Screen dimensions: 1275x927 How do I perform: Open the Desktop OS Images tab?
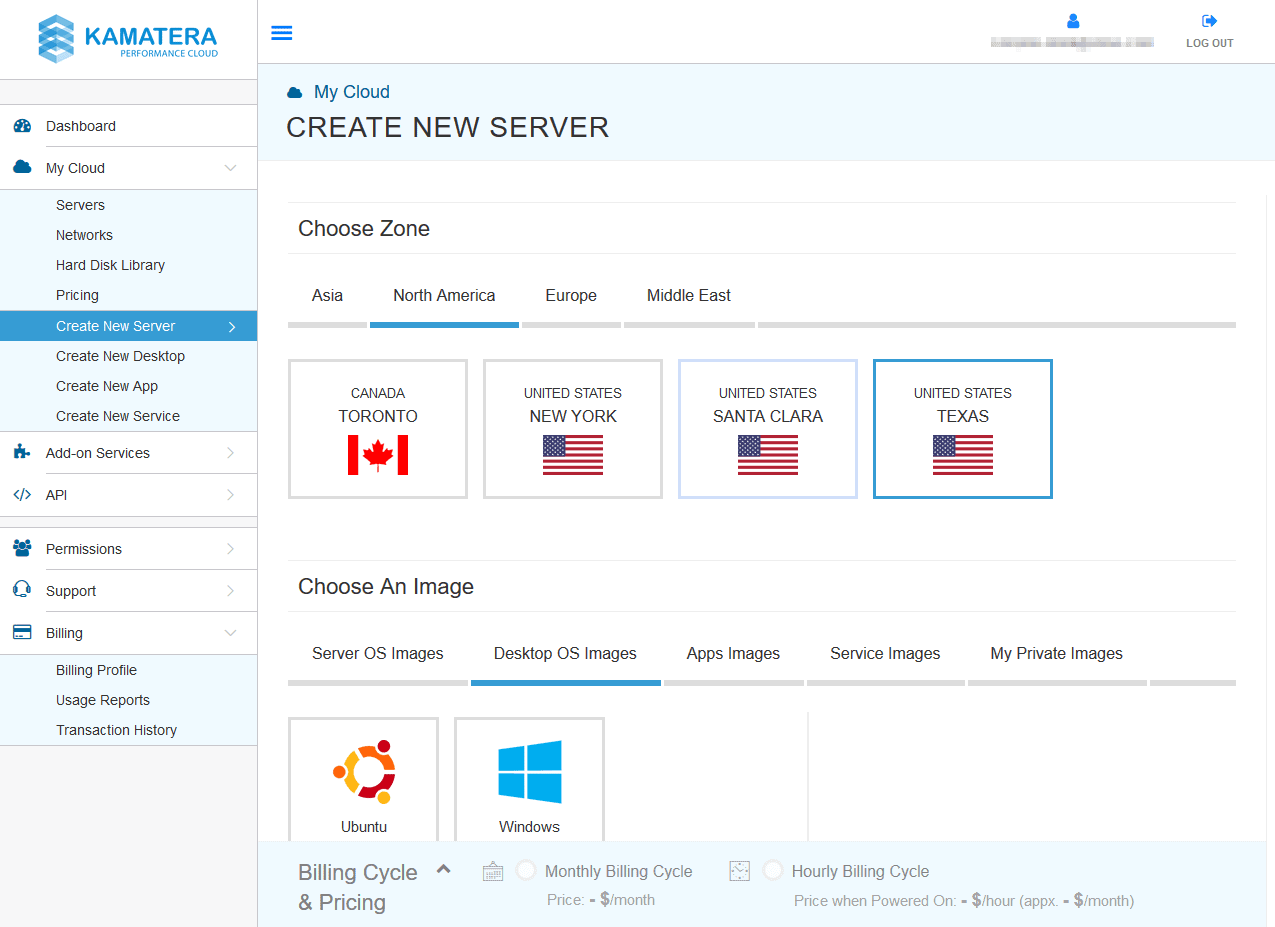pyautogui.click(x=565, y=654)
